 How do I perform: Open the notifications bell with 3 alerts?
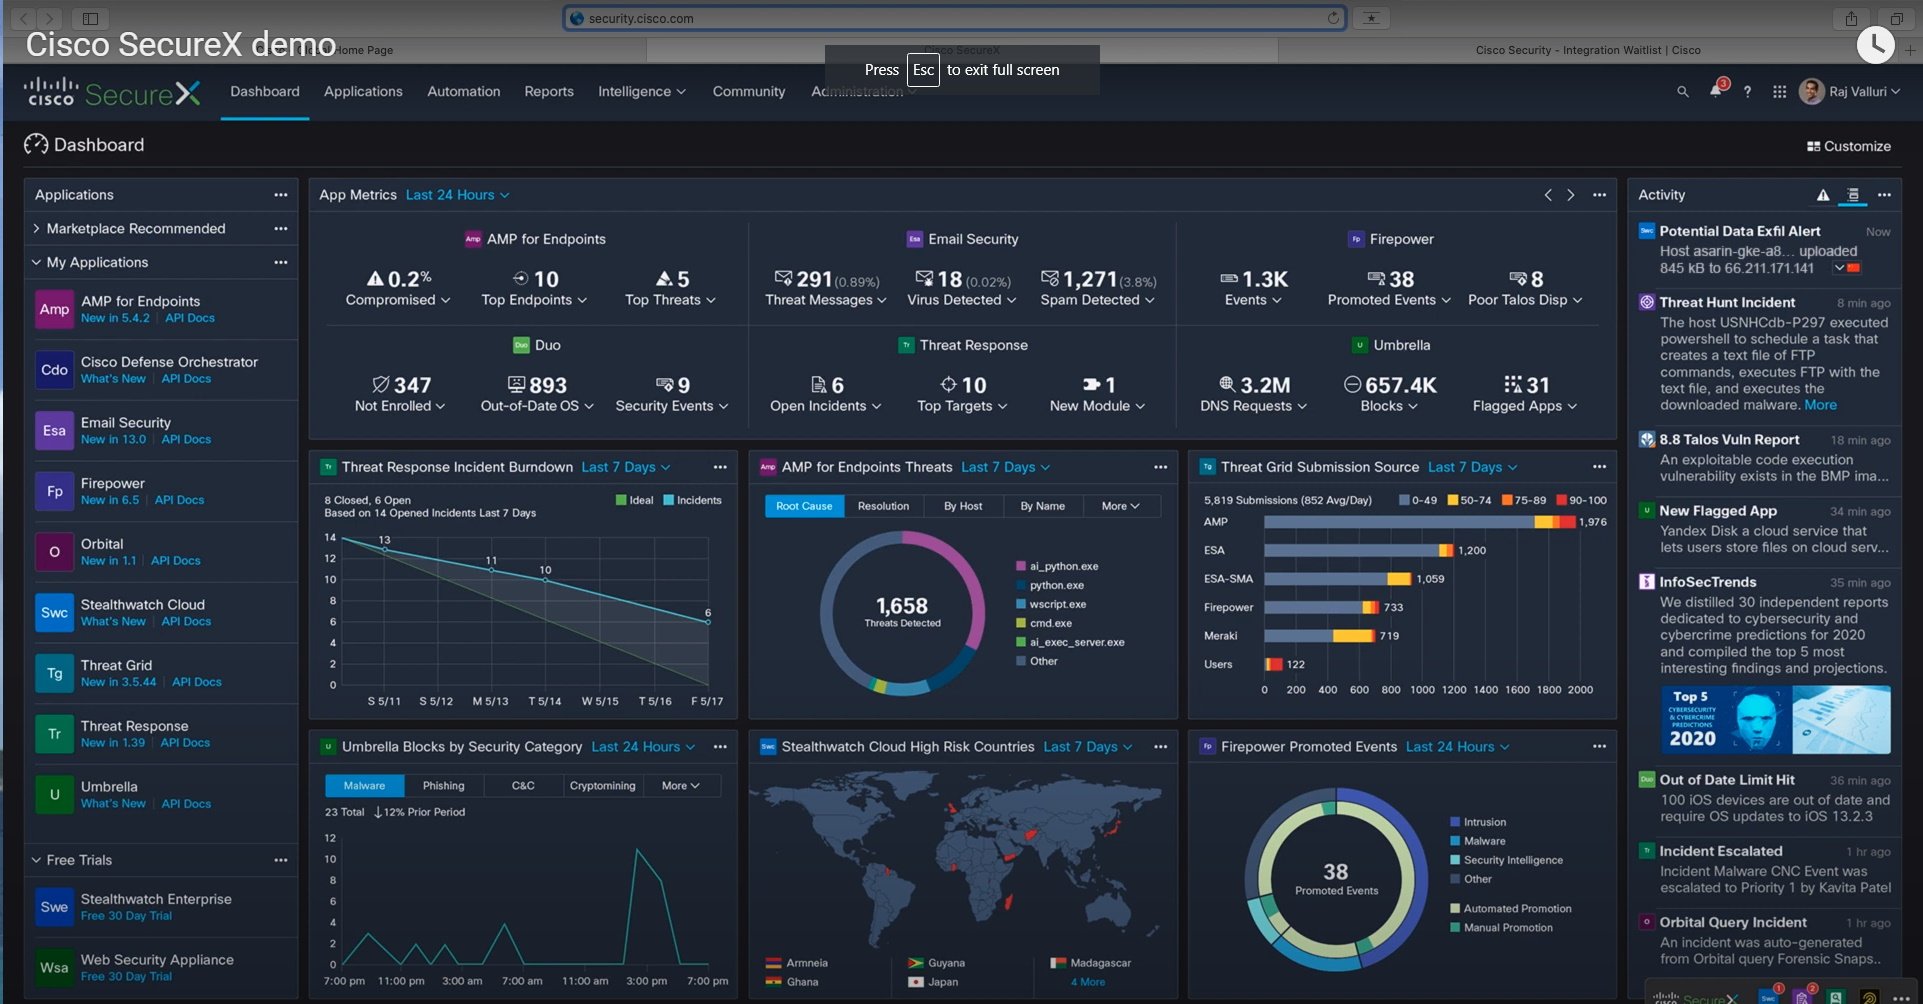(x=1716, y=91)
